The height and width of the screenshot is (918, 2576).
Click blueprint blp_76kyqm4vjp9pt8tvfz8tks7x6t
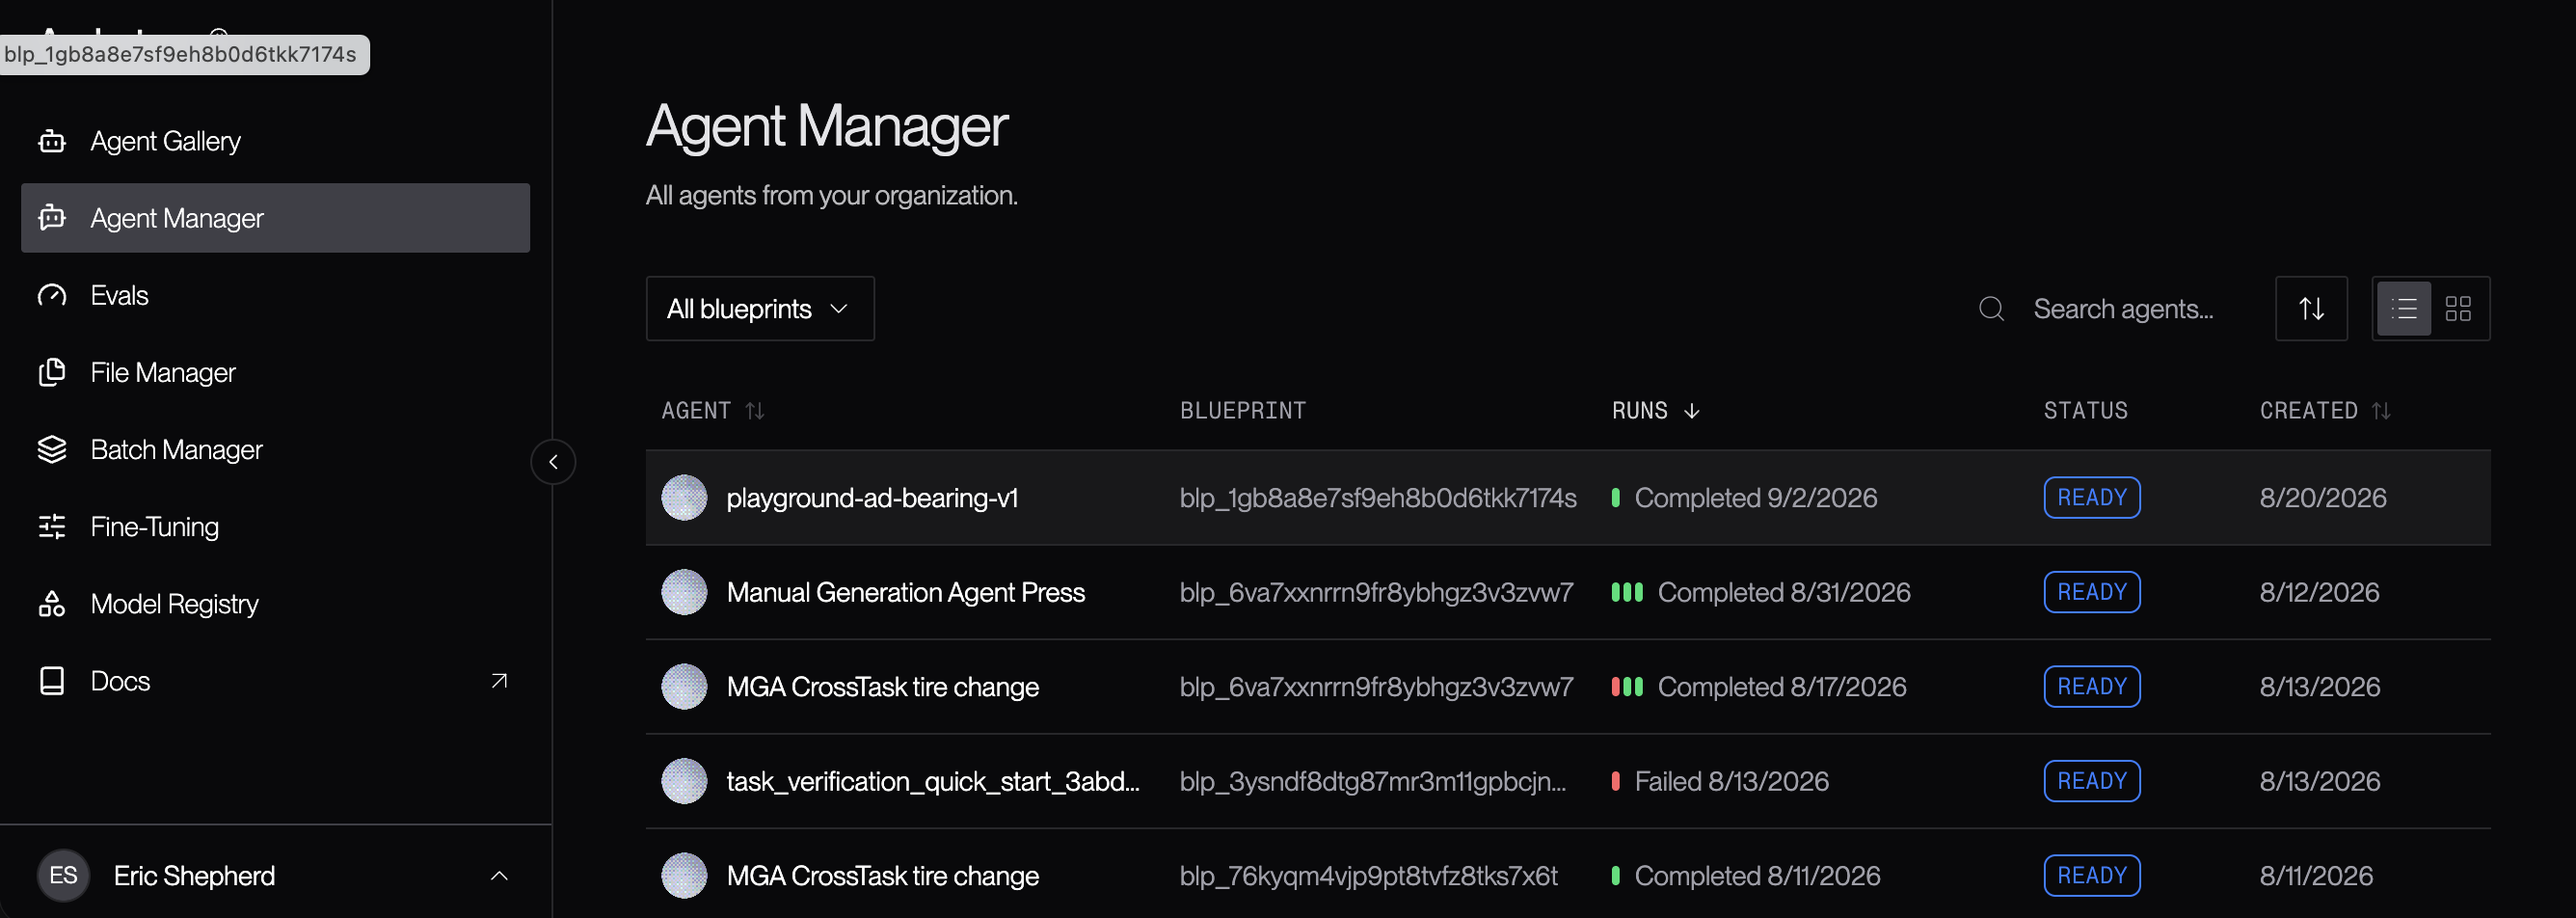point(1368,875)
